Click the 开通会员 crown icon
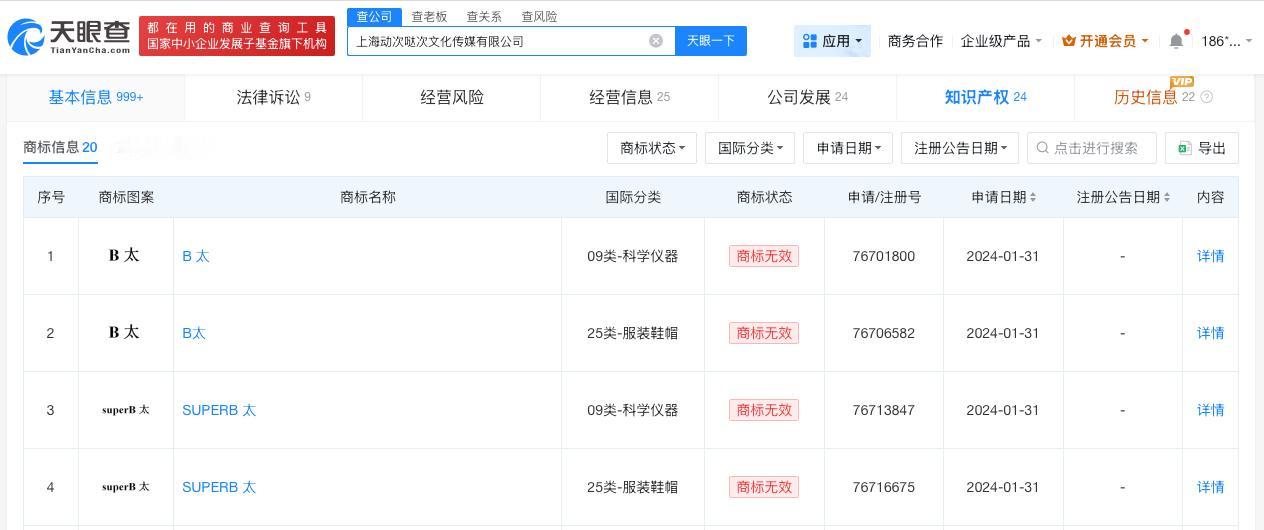1264x530 pixels. 1068,41
